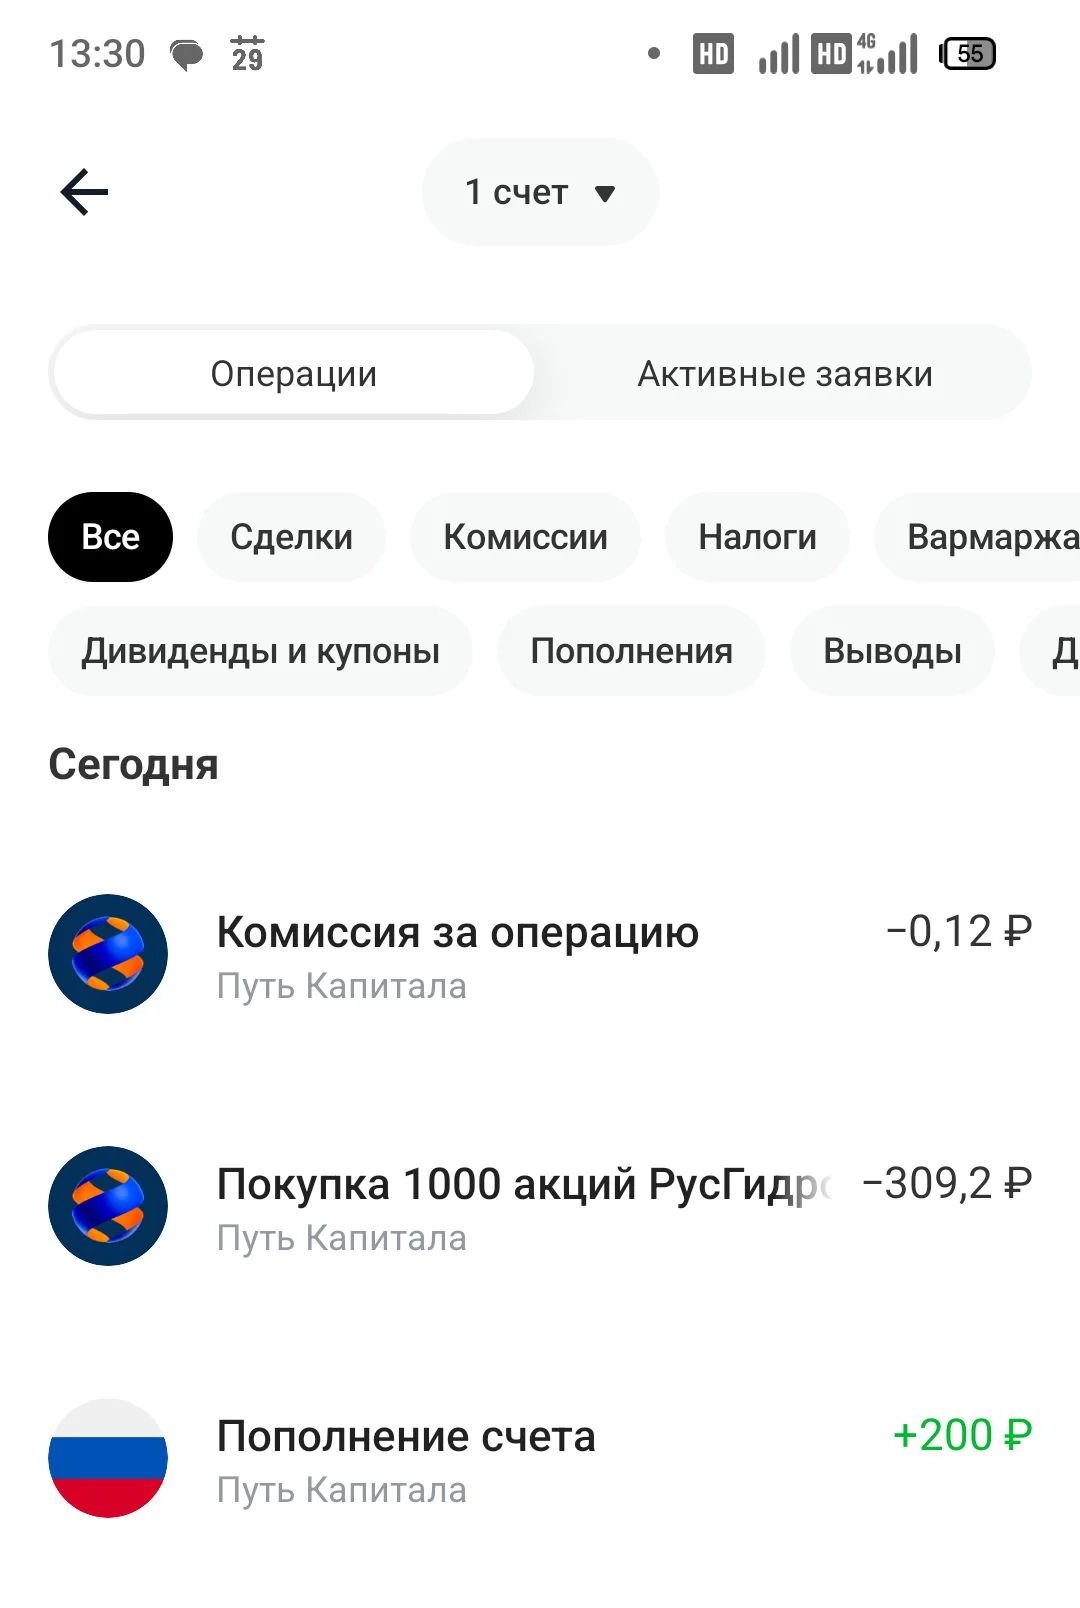Filter operations by «Комиссии»

point(525,537)
